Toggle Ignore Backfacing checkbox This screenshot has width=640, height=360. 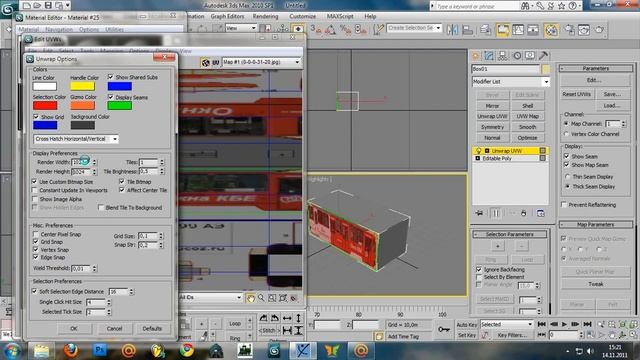pos(479,269)
